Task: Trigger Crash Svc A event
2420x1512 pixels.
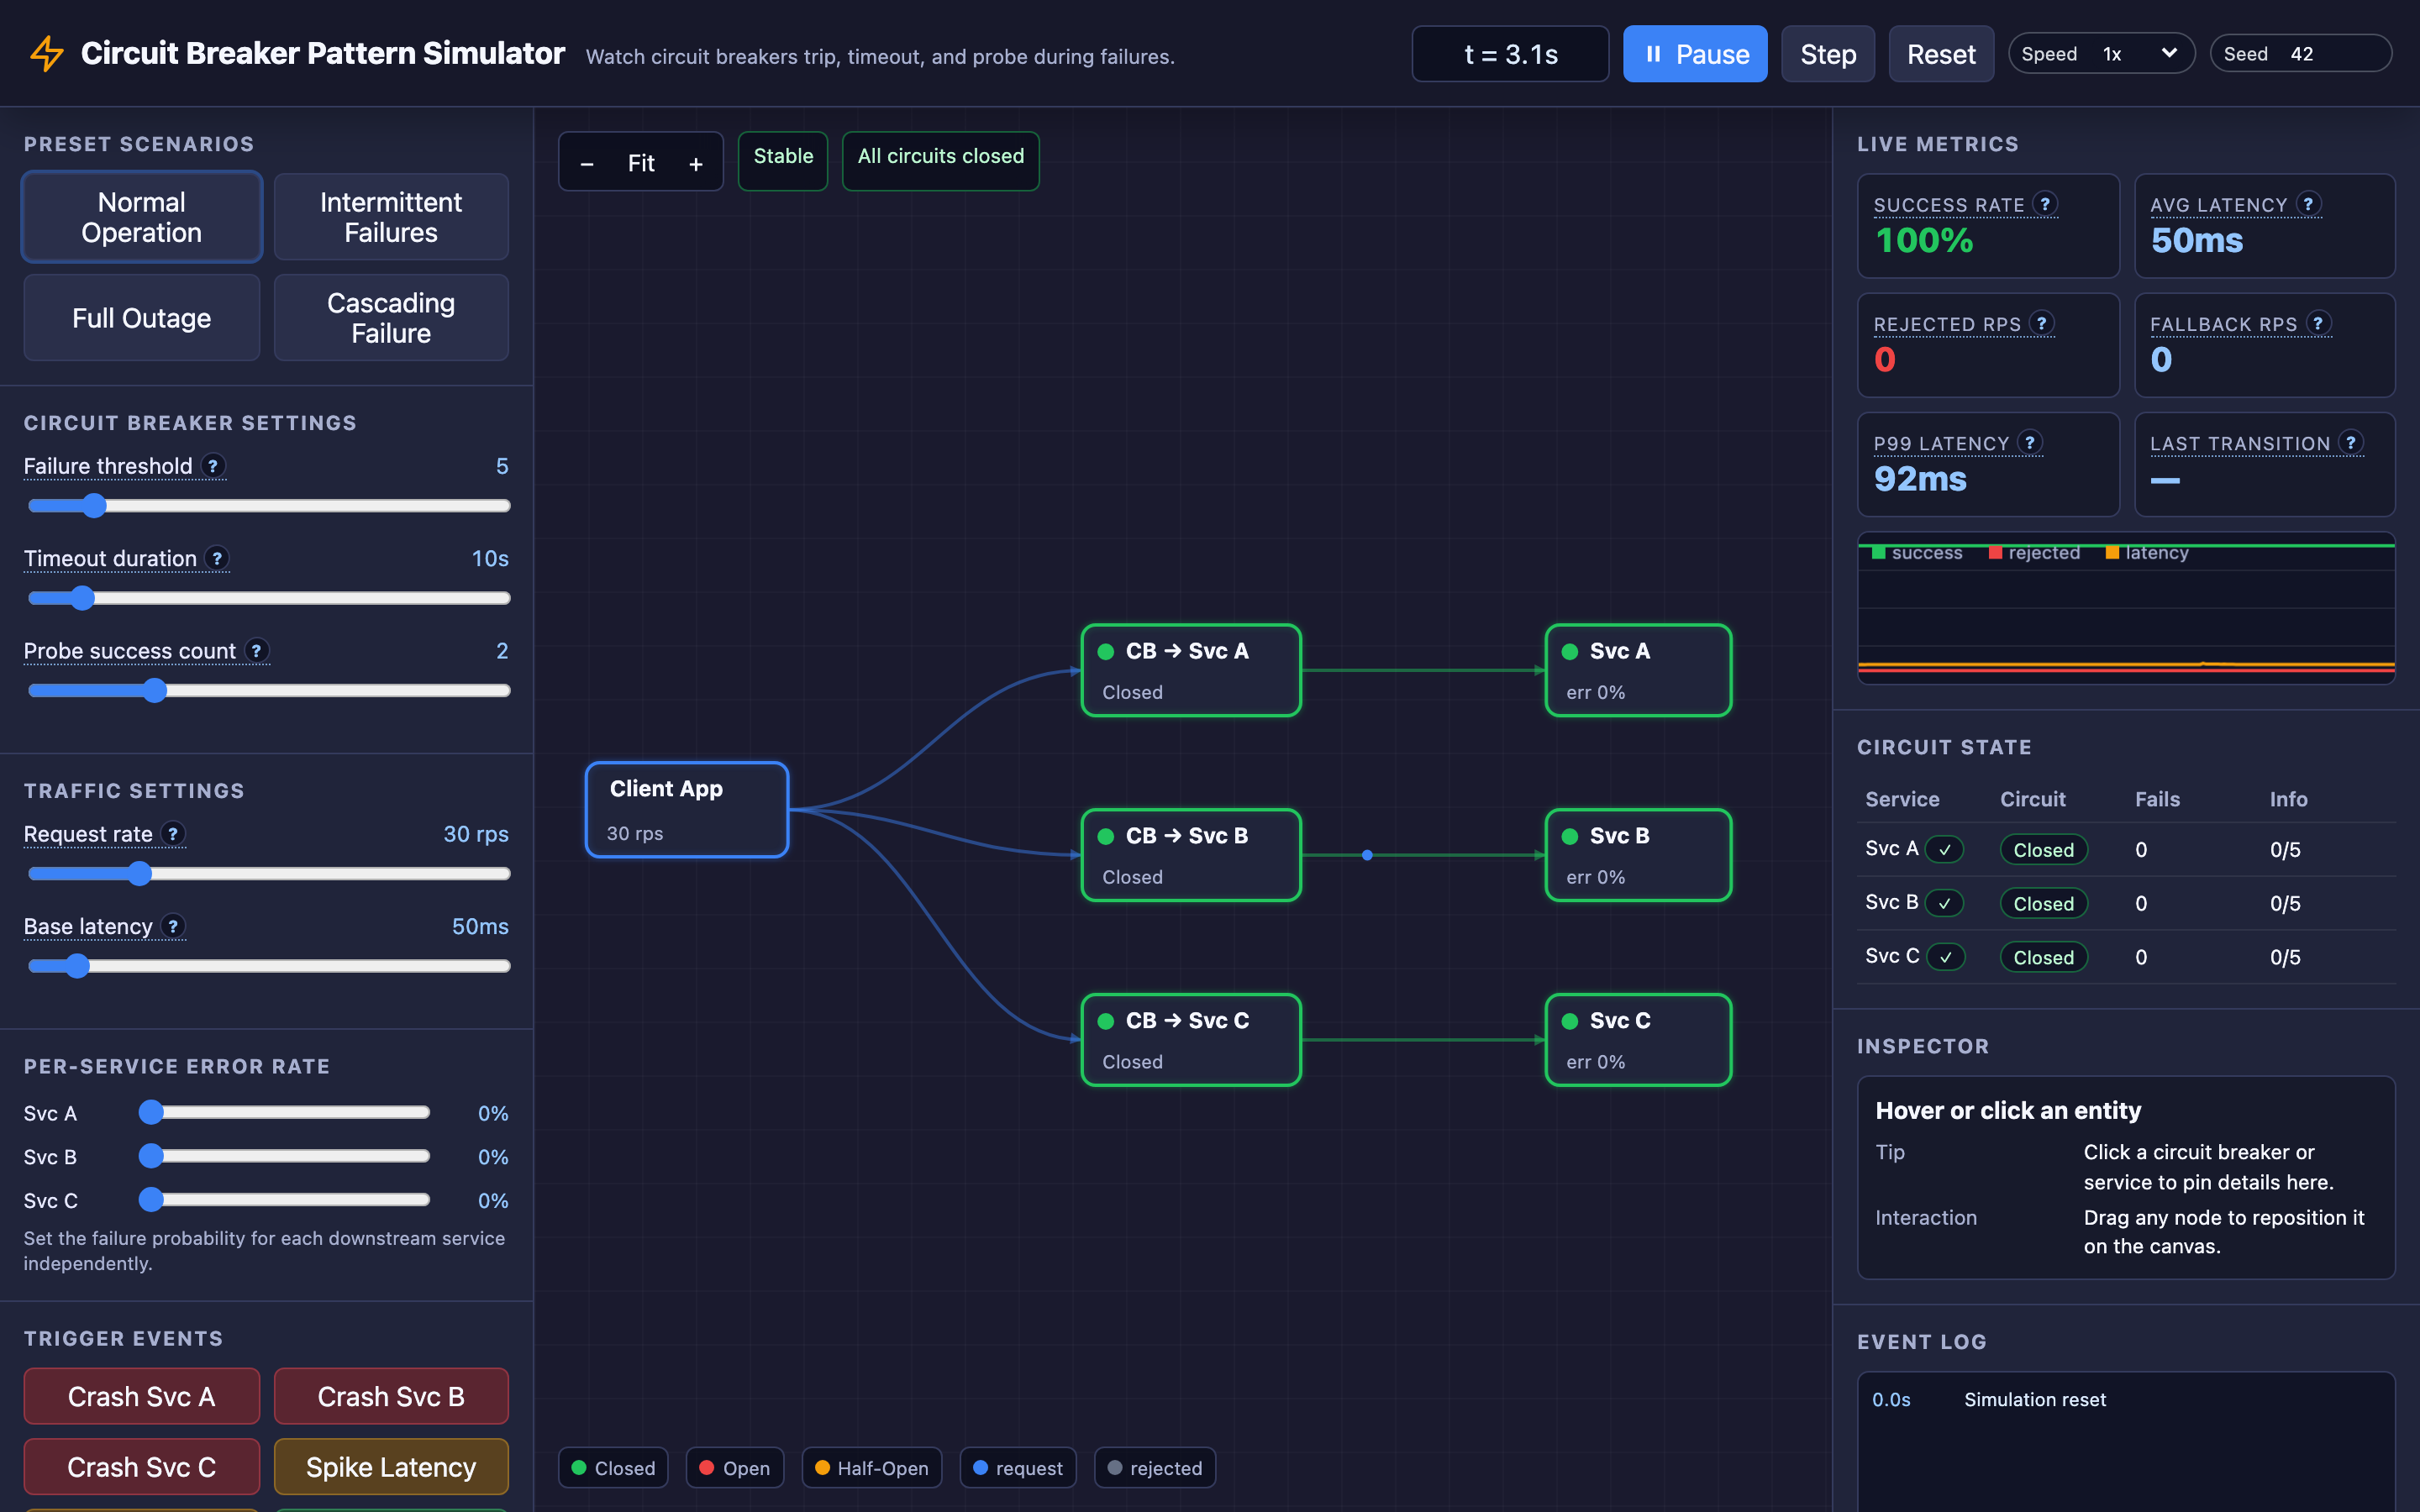Action: tap(142, 1396)
